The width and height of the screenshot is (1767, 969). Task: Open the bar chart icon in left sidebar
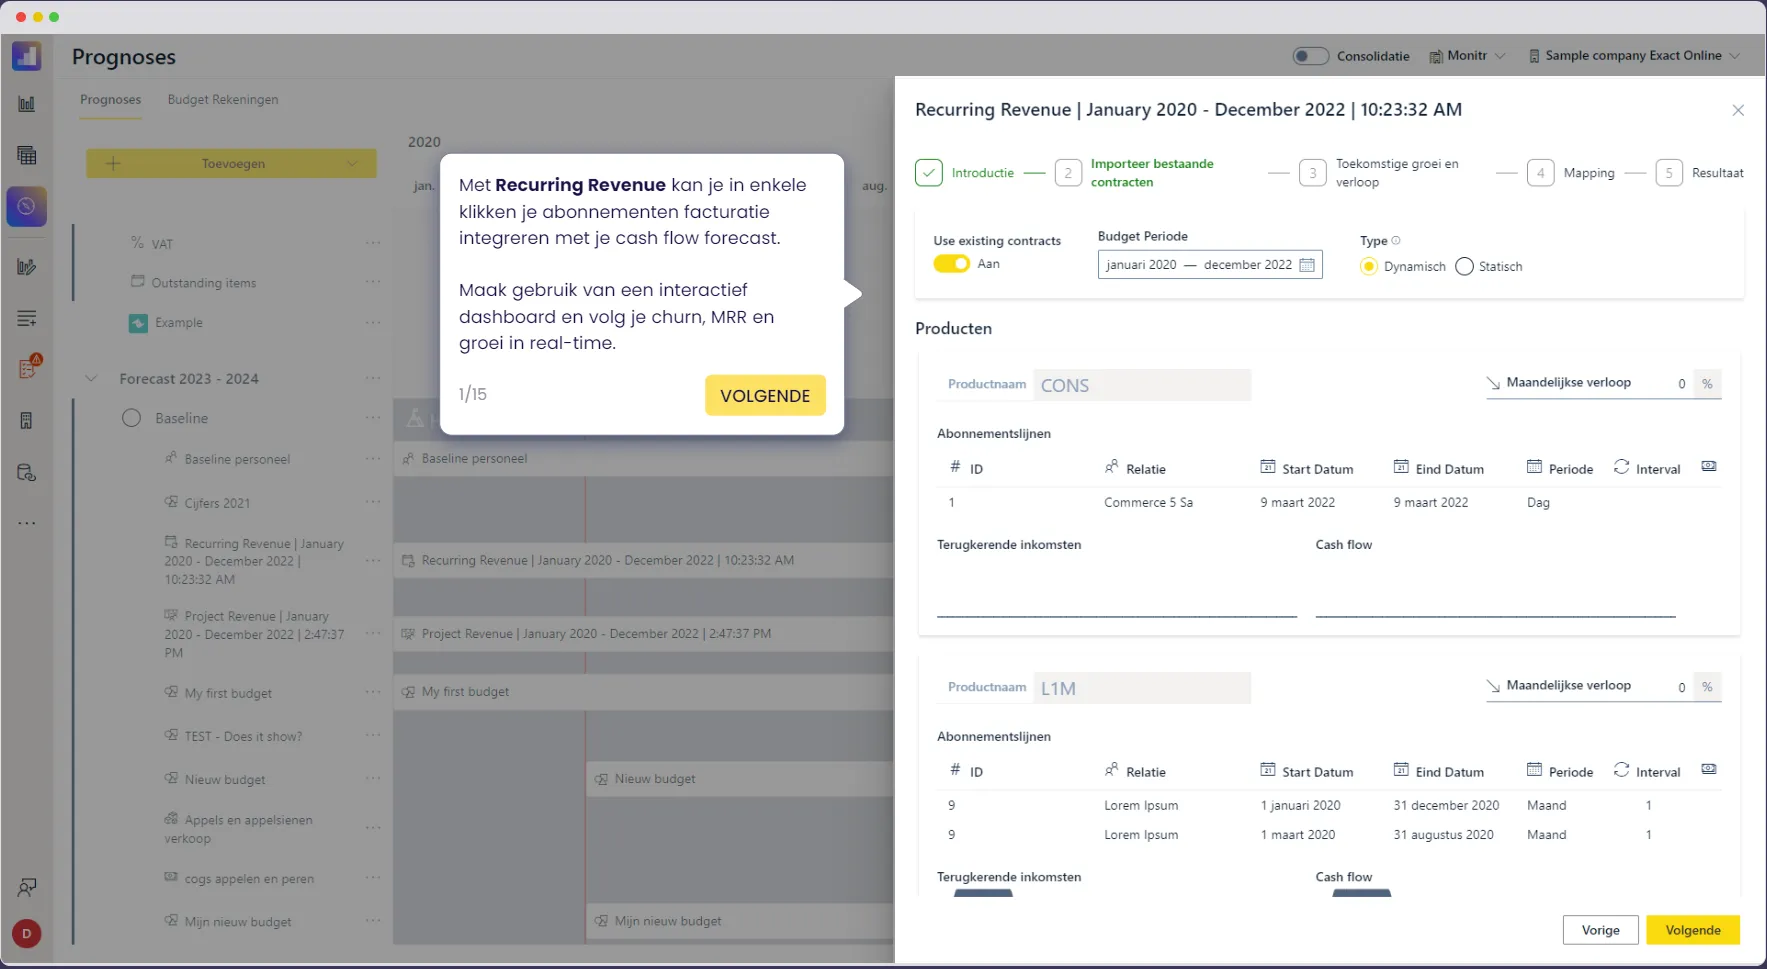coord(27,104)
